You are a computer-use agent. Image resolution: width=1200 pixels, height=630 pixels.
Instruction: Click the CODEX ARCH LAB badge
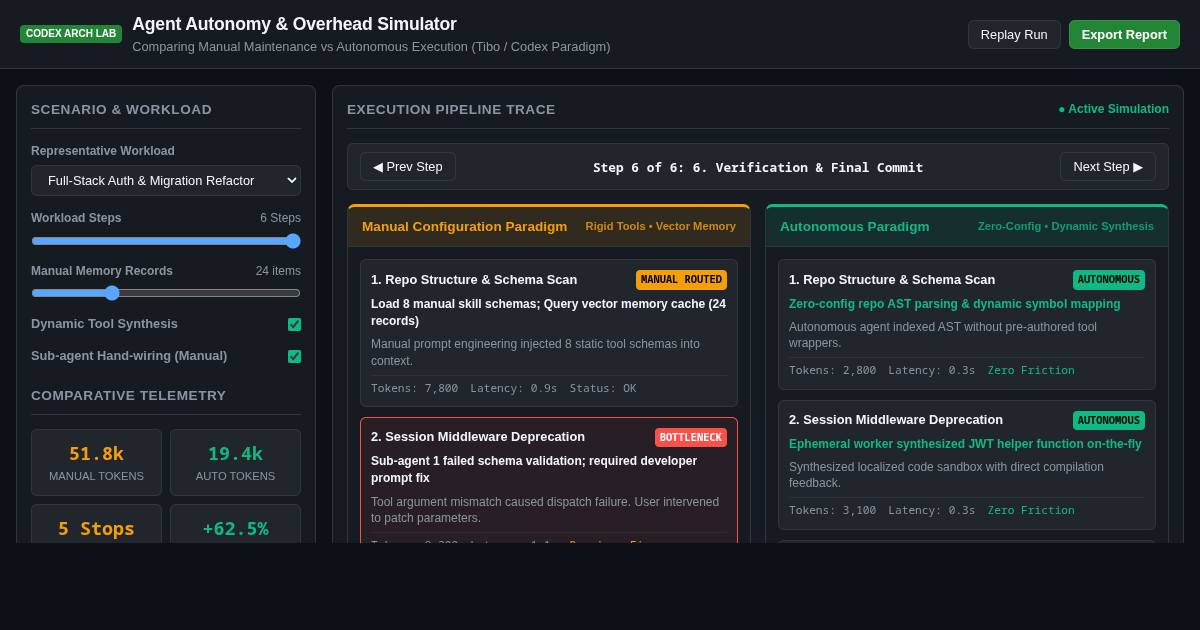(71, 34)
